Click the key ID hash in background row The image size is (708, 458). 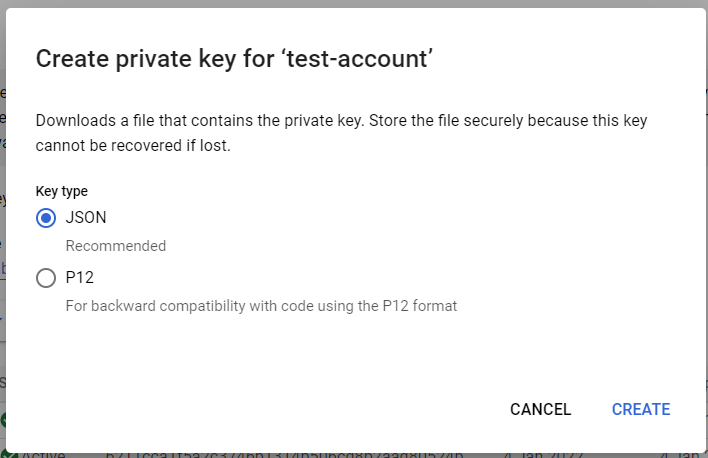[x=284, y=454]
